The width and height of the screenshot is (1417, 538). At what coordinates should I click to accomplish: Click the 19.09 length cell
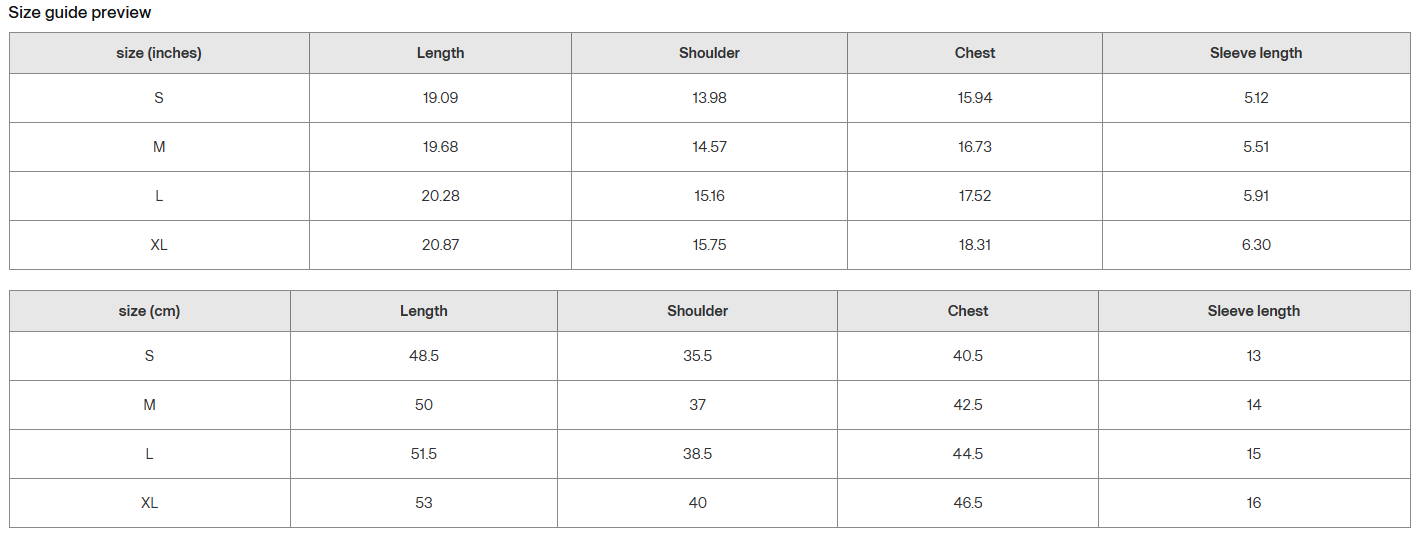coord(440,98)
